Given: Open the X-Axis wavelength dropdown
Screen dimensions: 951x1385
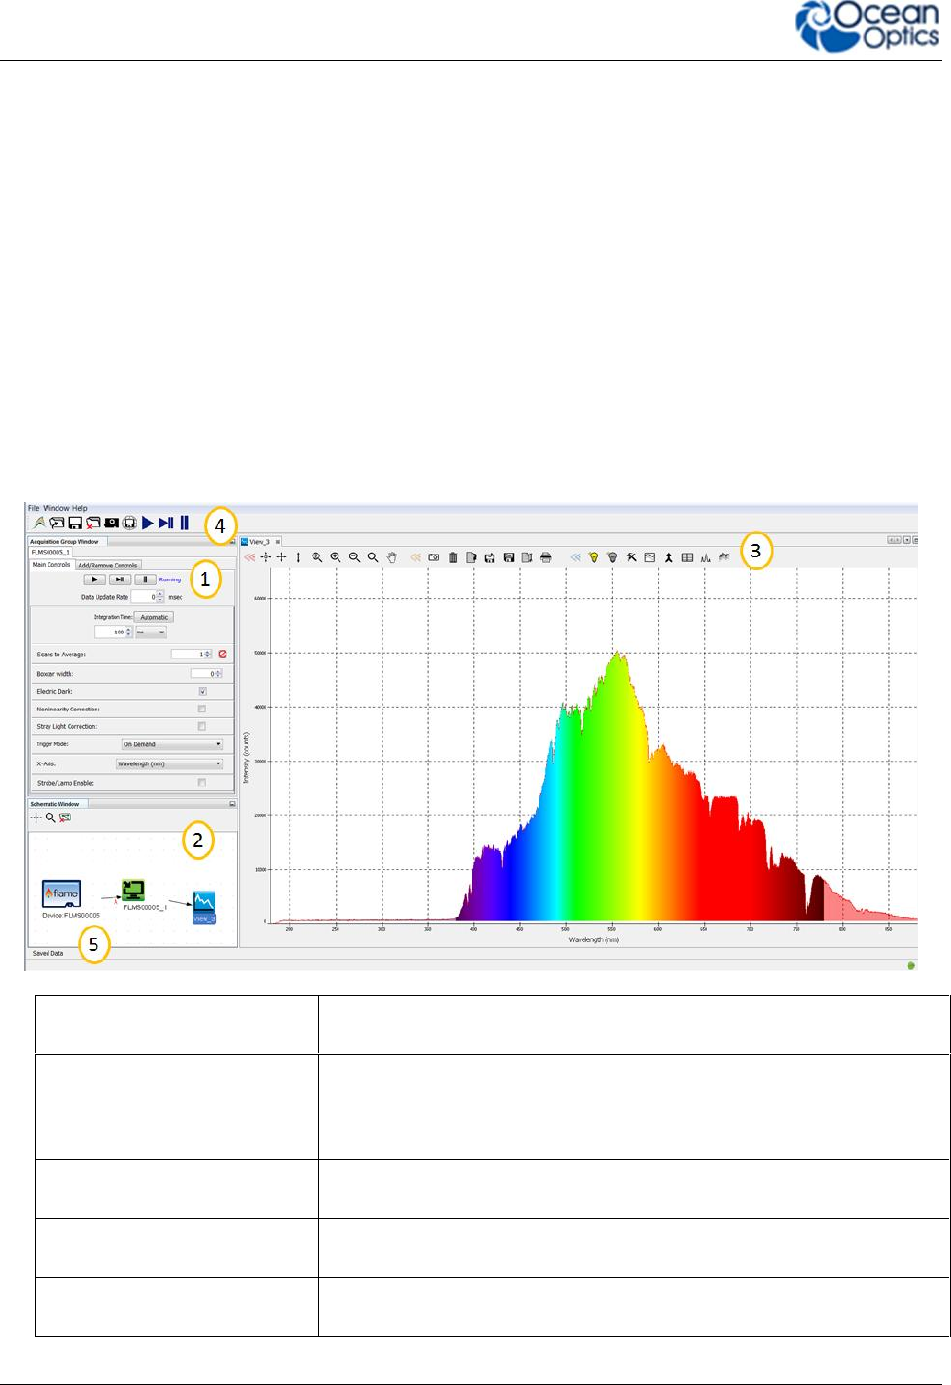Looking at the screenshot, I should pos(169,764).
